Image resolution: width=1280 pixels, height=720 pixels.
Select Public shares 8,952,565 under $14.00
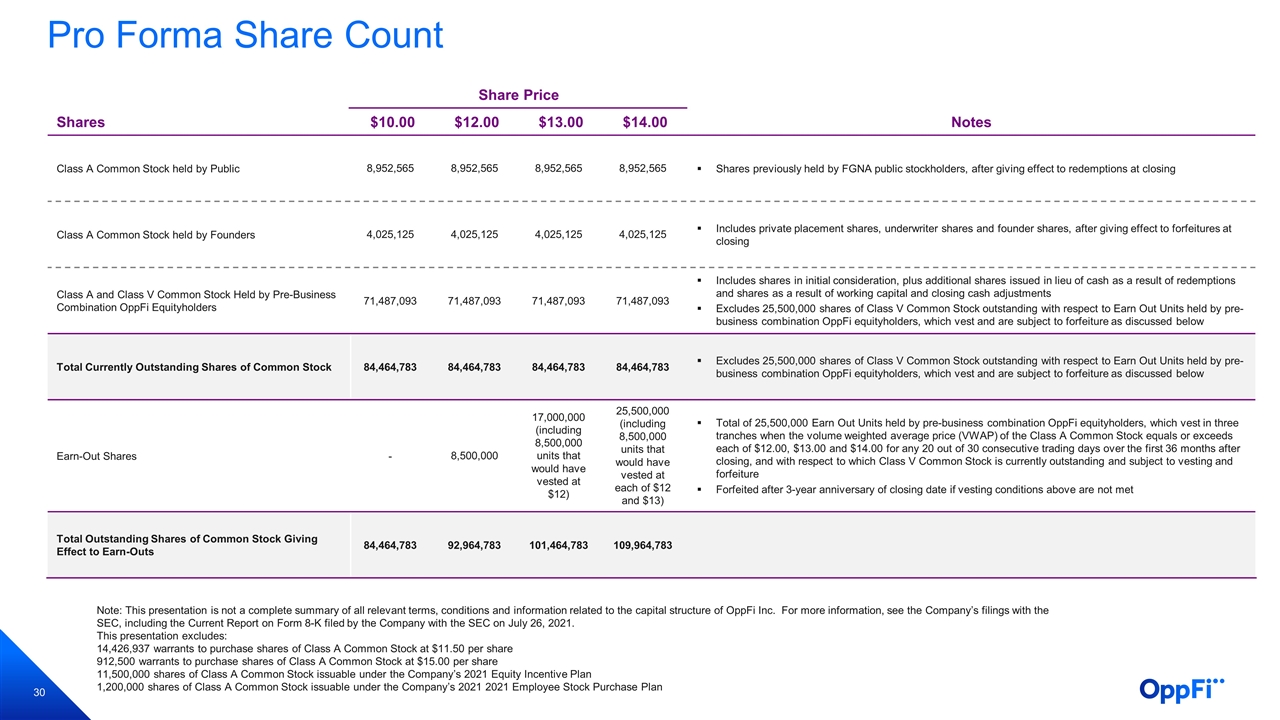pos(644,168)
